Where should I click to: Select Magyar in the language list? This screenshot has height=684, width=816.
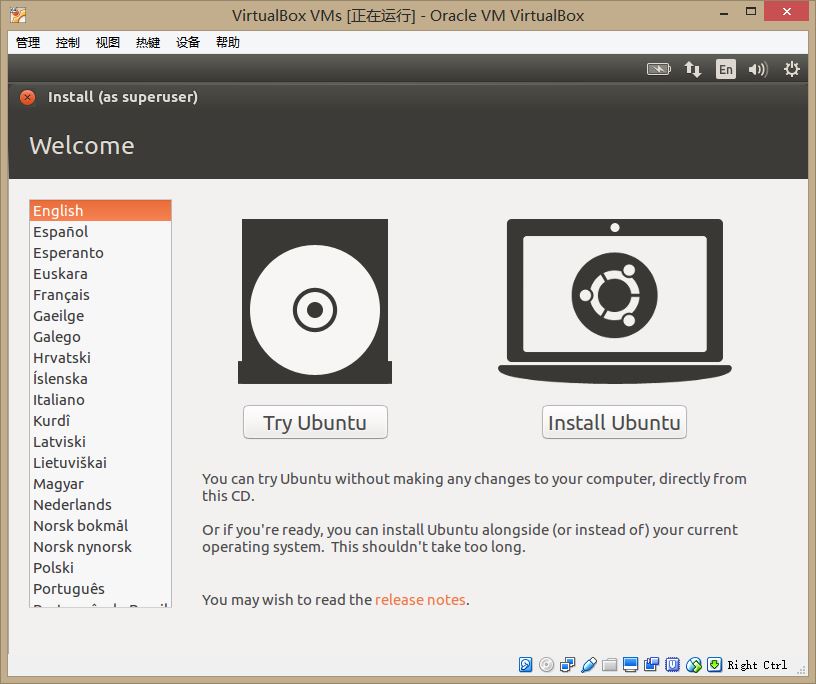point(100,484)
